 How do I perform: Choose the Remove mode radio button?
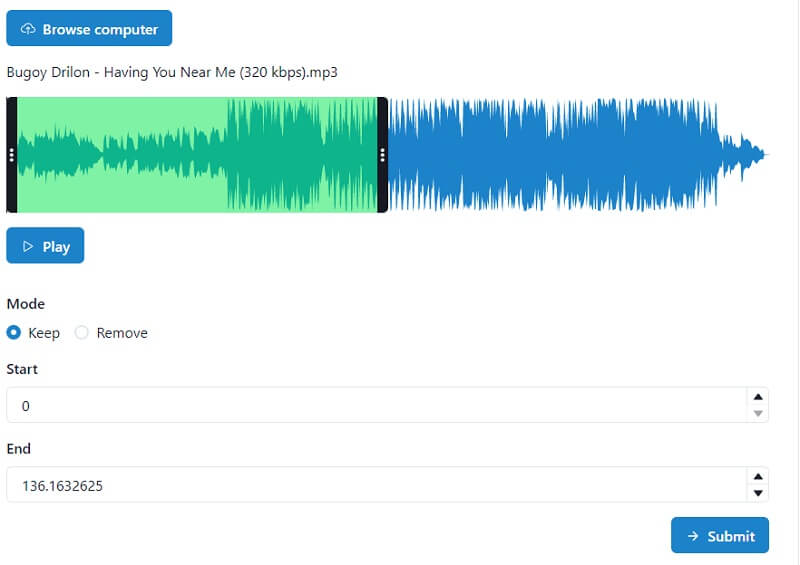click(x=82, y=333)
